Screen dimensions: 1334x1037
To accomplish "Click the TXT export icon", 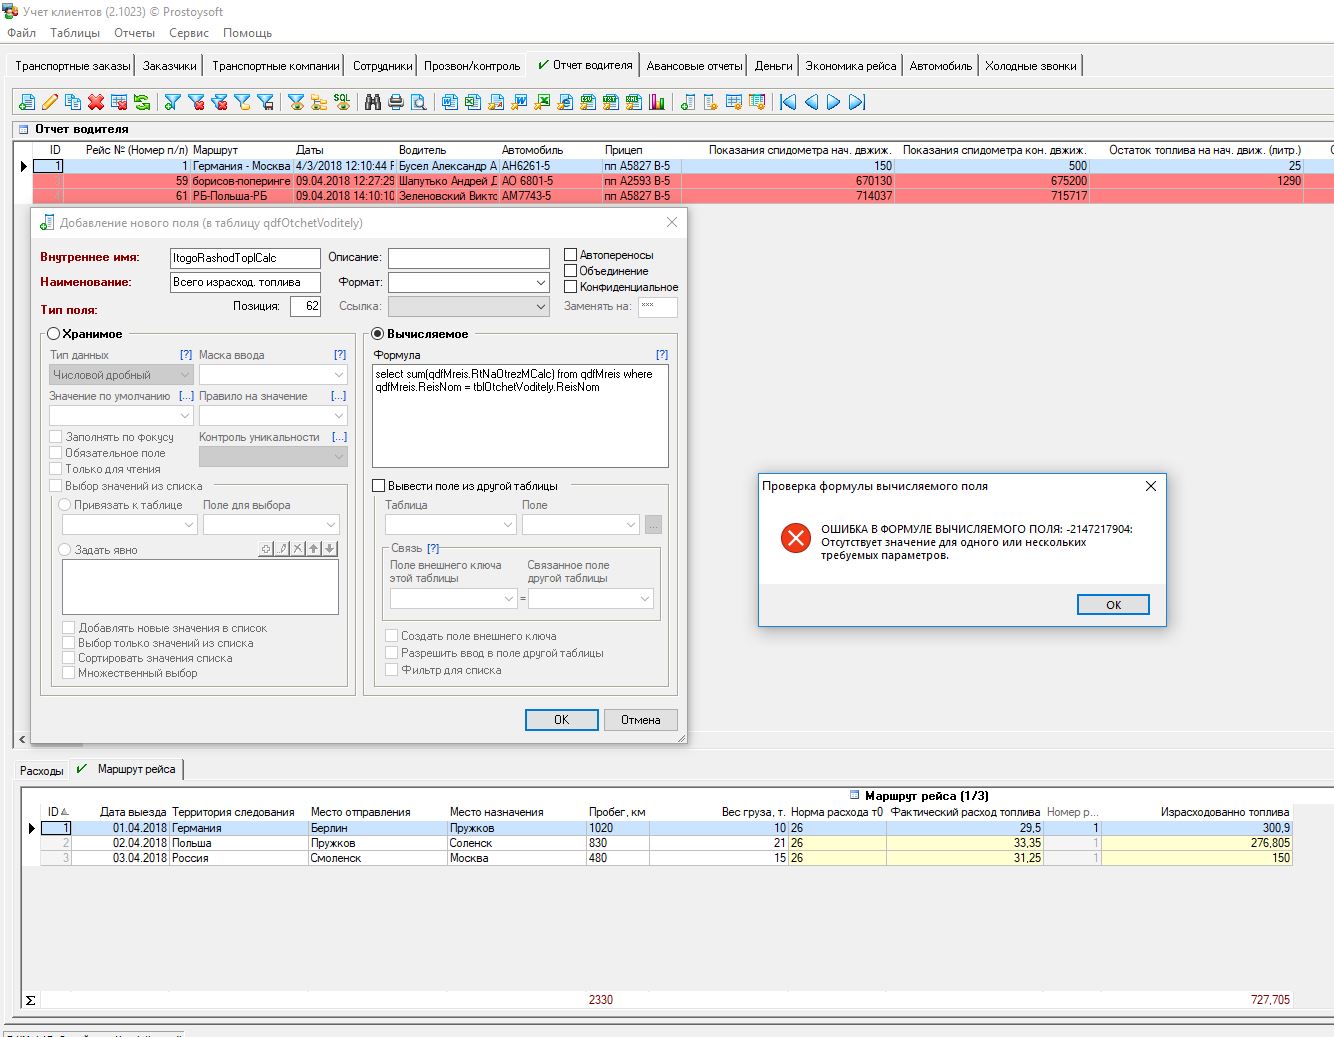I will (x=611, y=102).
